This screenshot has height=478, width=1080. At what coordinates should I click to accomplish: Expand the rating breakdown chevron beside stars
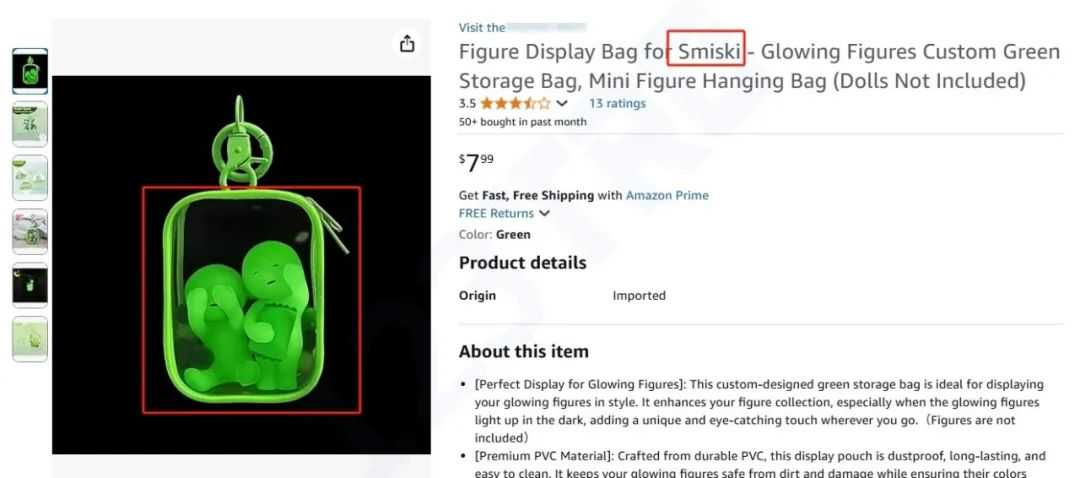pyautogui.click(x=562, y=104)
